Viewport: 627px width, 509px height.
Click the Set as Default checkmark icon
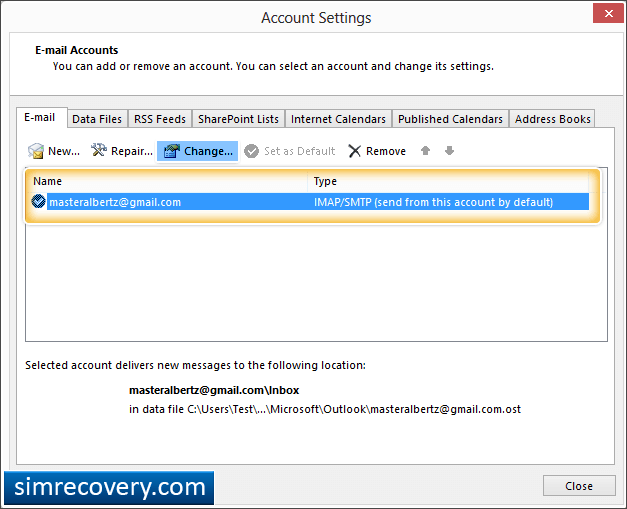[252, 151]
